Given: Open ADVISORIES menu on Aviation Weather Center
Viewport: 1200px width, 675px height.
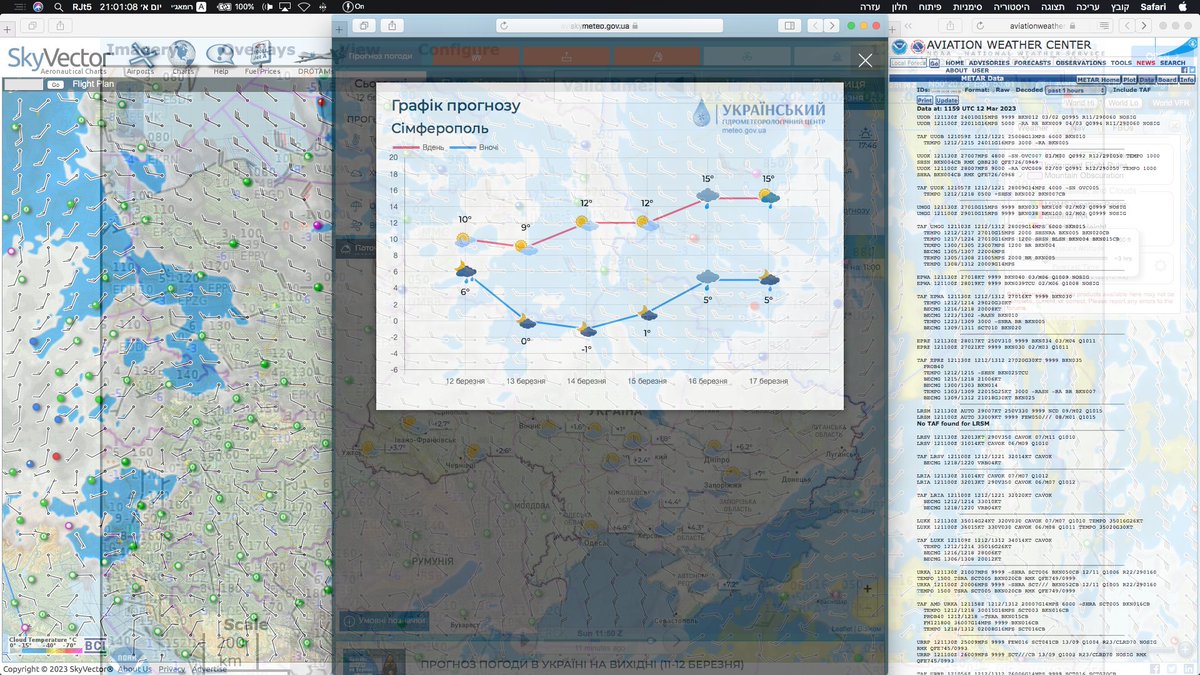Looking at the screenshot, I should tap(989, 63).
